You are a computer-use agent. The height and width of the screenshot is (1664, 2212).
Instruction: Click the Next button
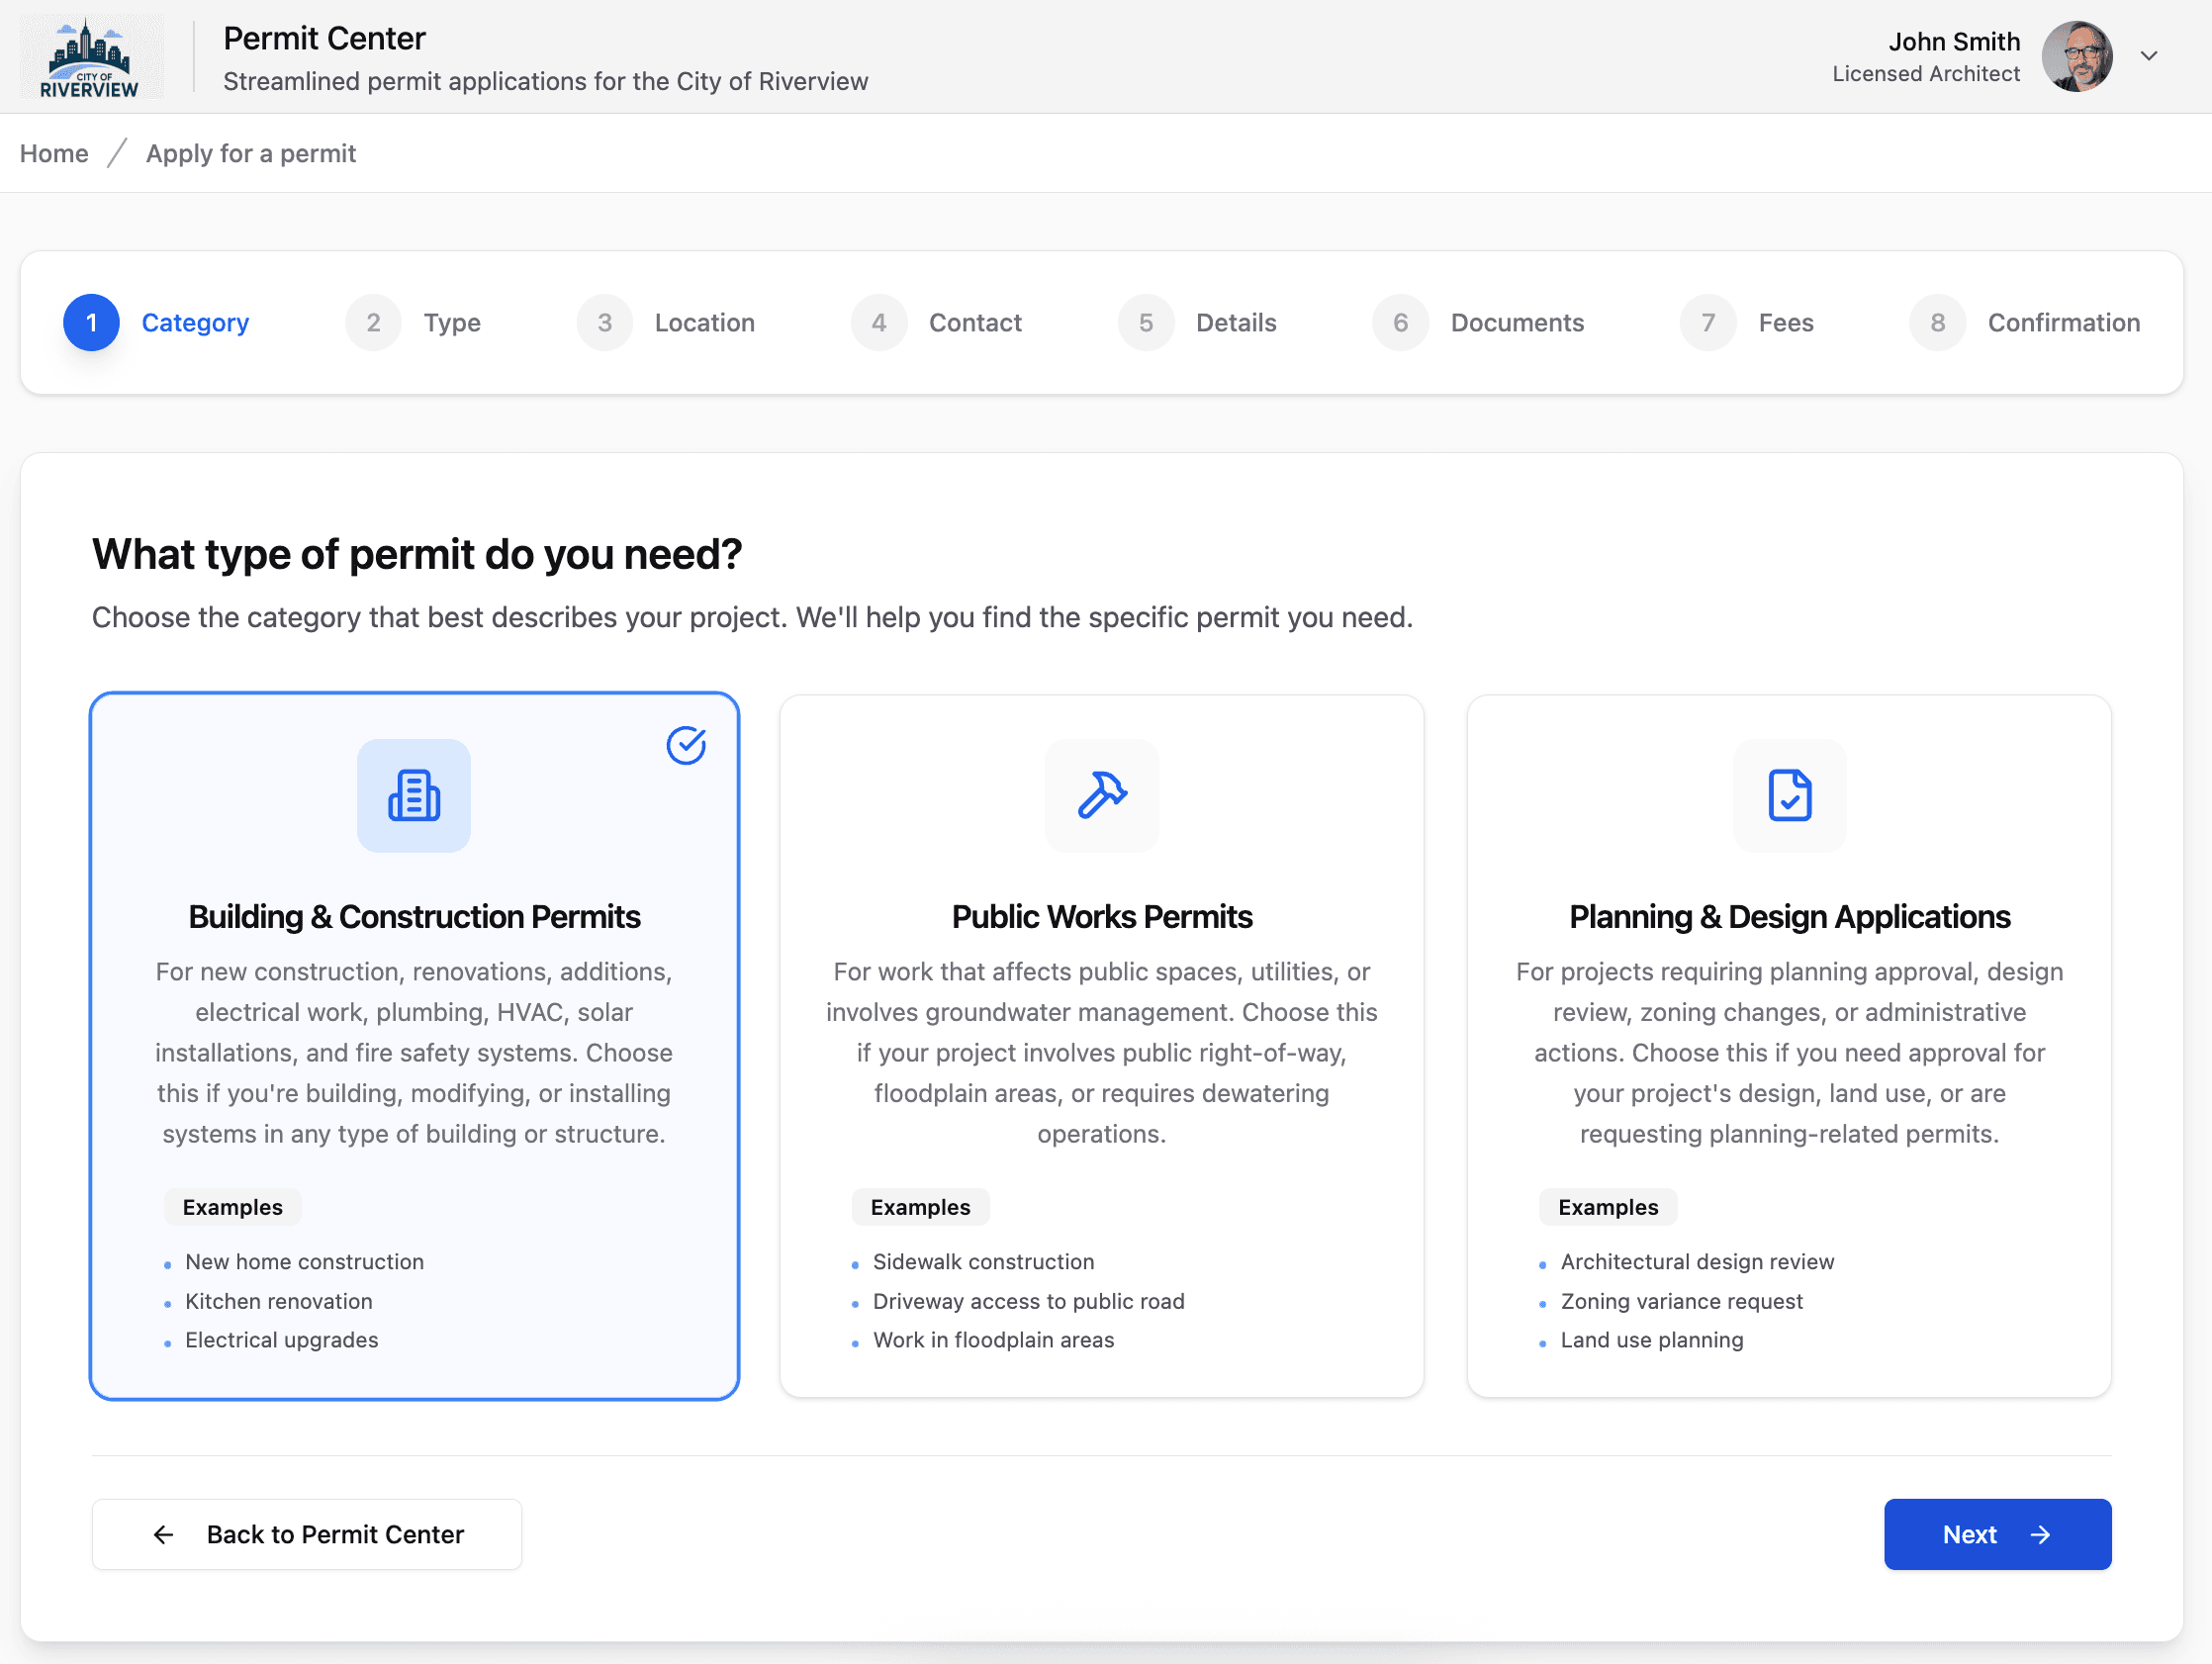[x=1996, y=1534]
